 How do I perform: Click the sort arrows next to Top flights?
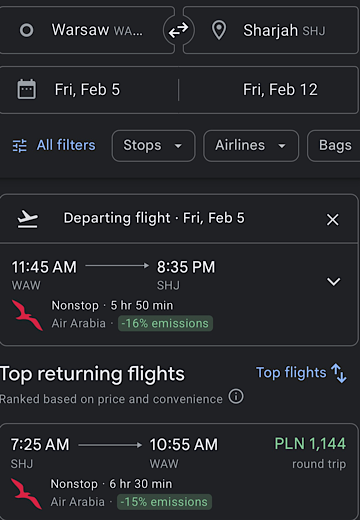click(x=339, y=373)
